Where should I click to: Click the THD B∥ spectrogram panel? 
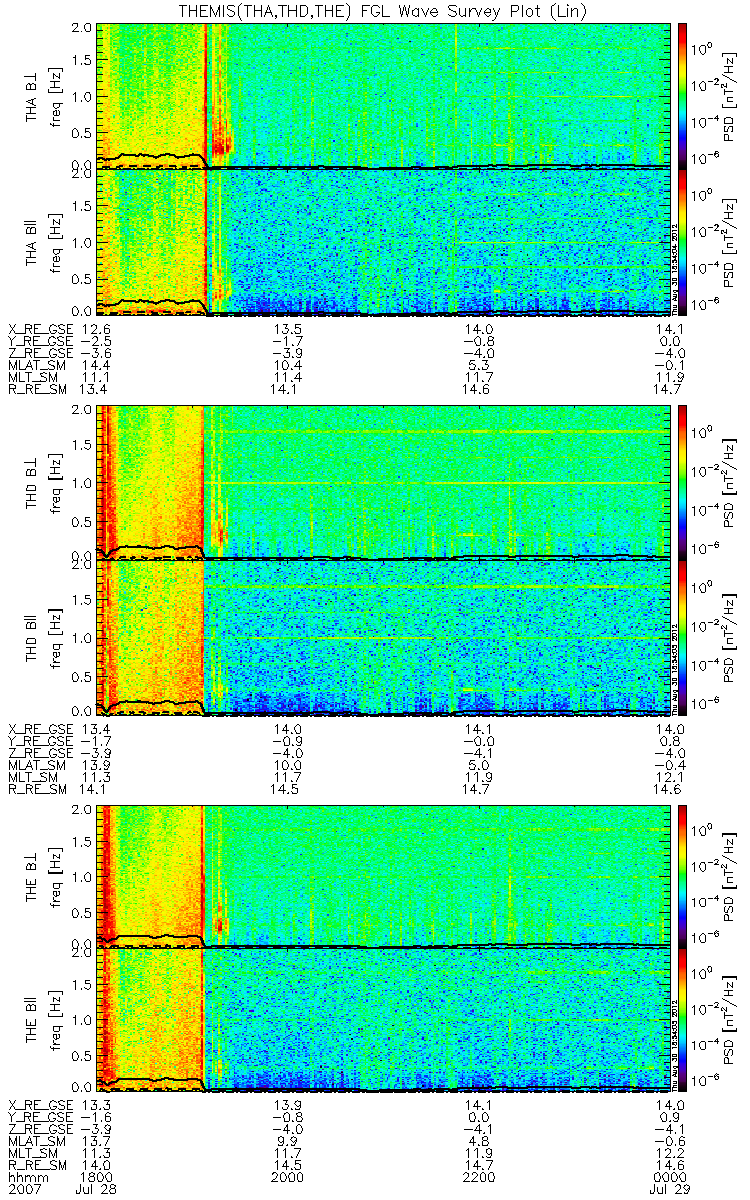(383, 637)
